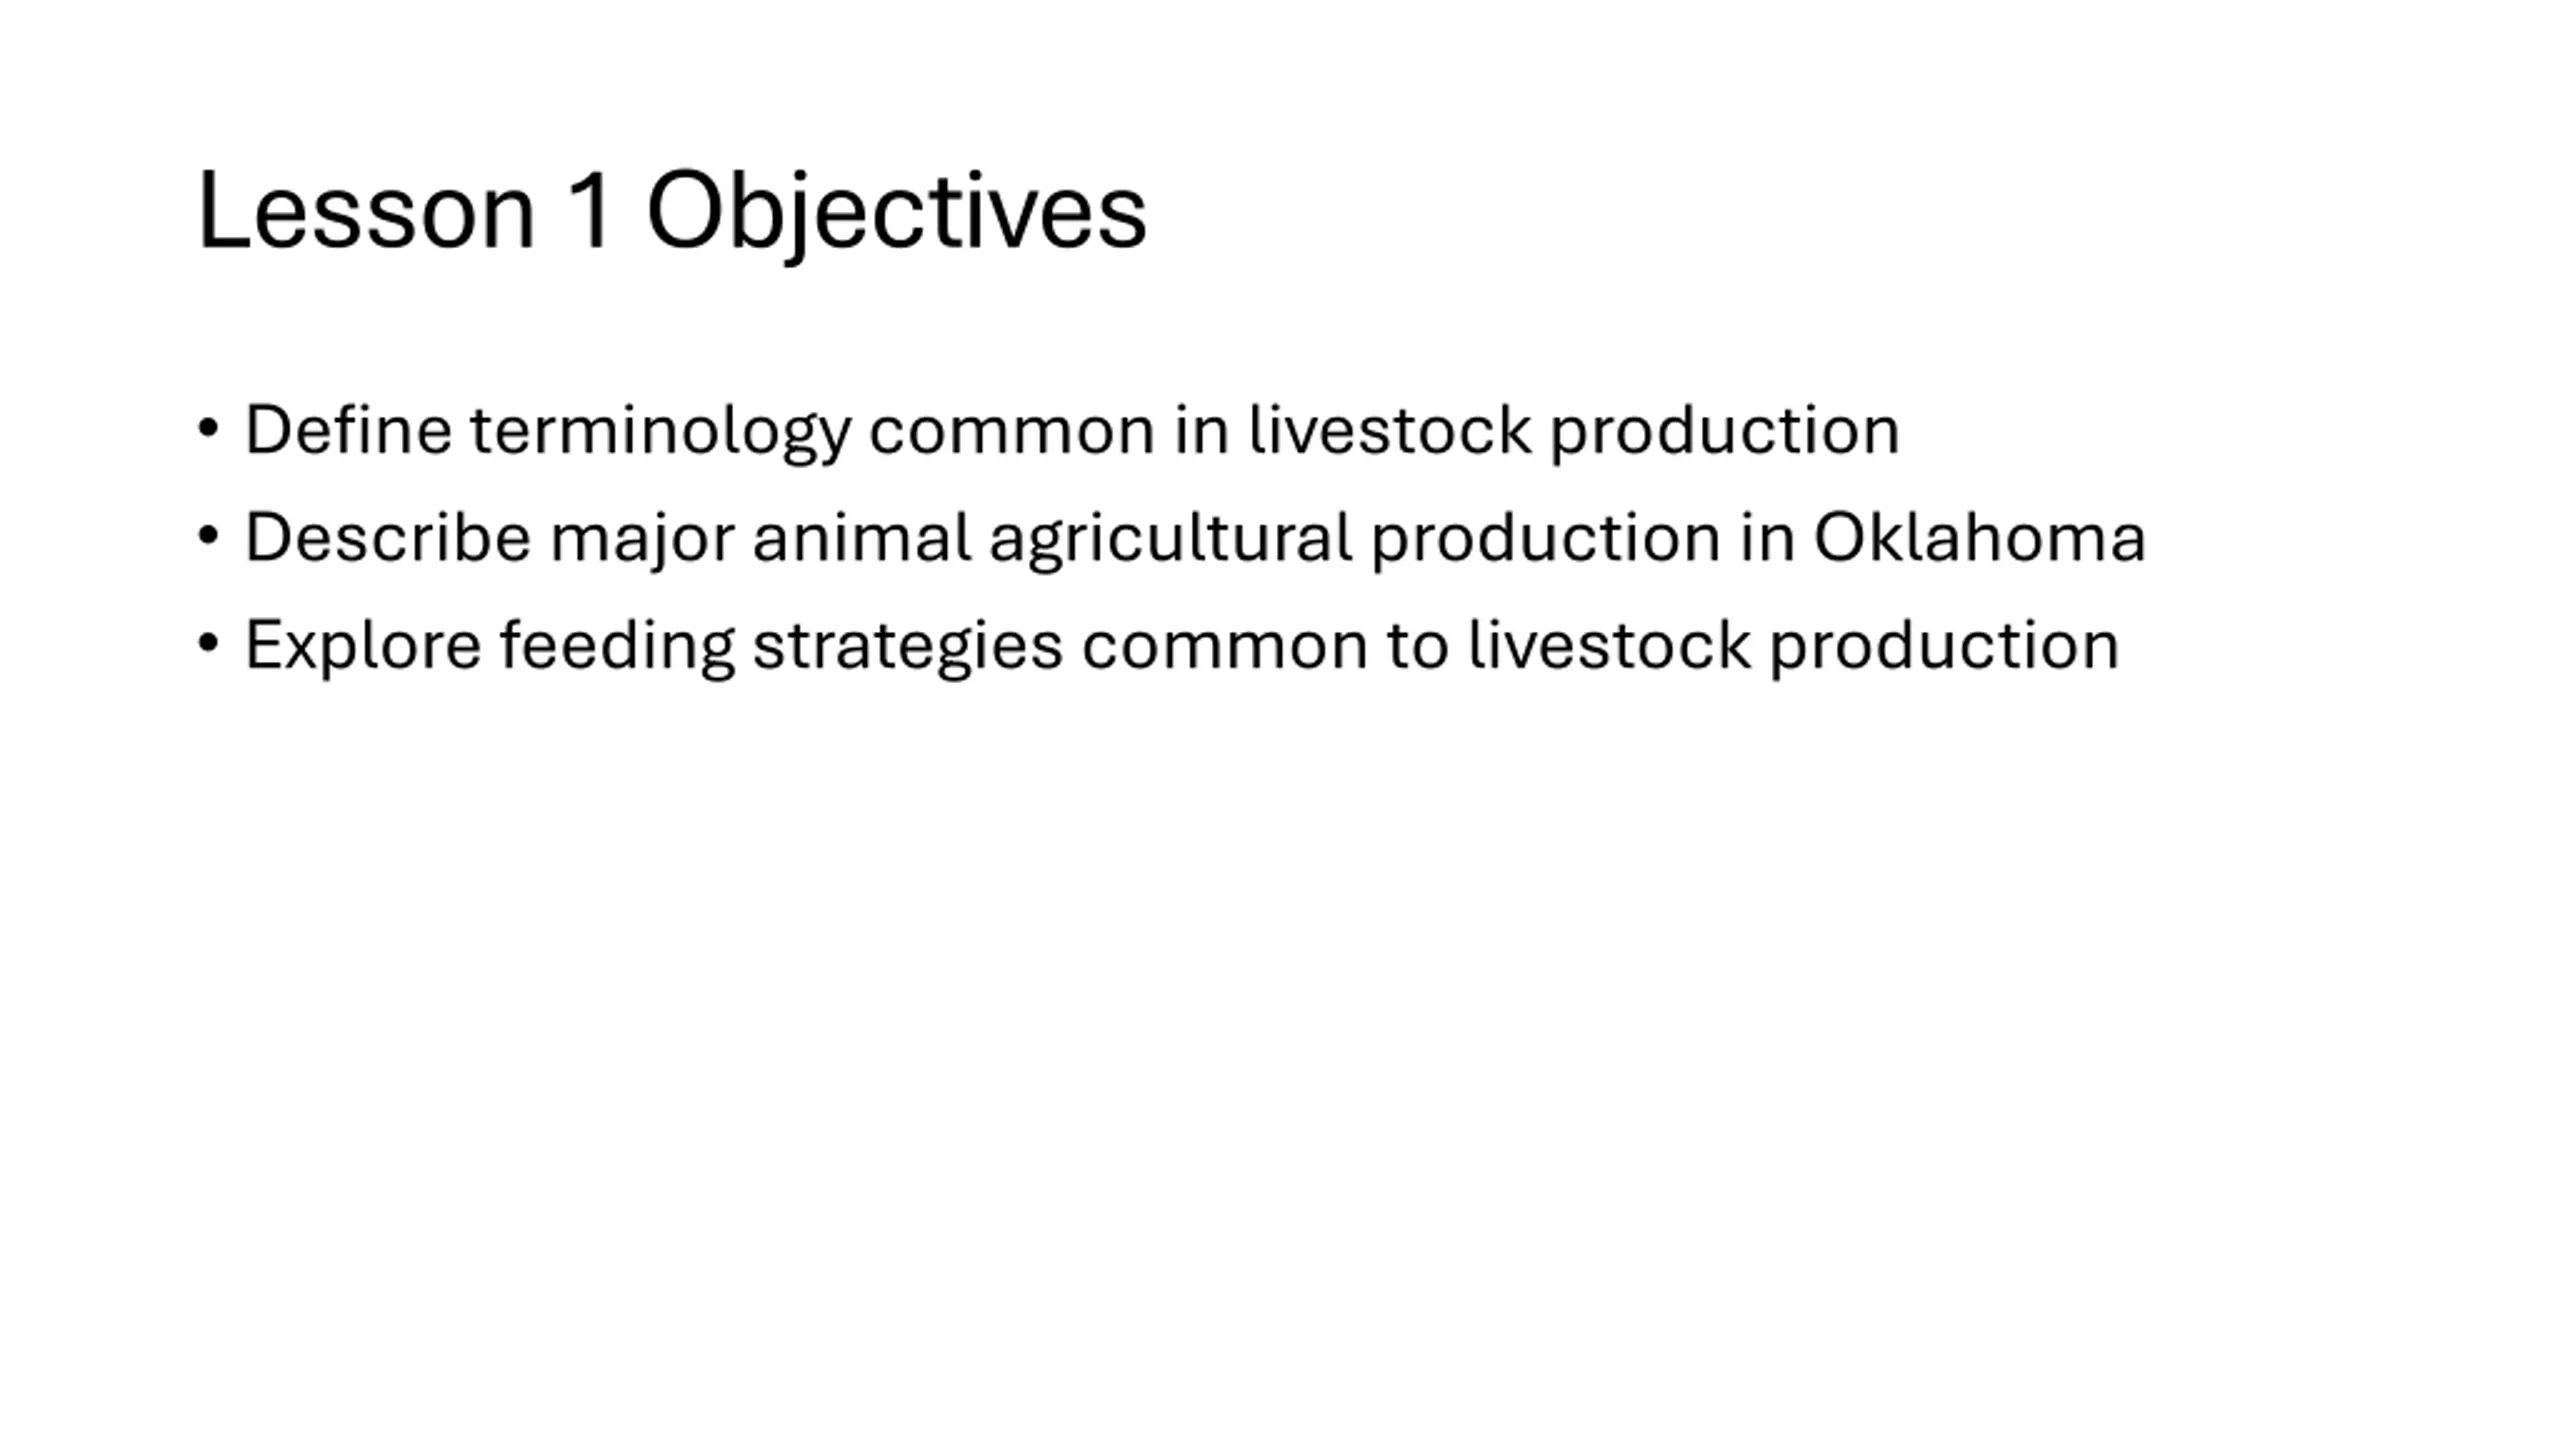Click the word "livestock" in the third bullet

pos(1609,645)
